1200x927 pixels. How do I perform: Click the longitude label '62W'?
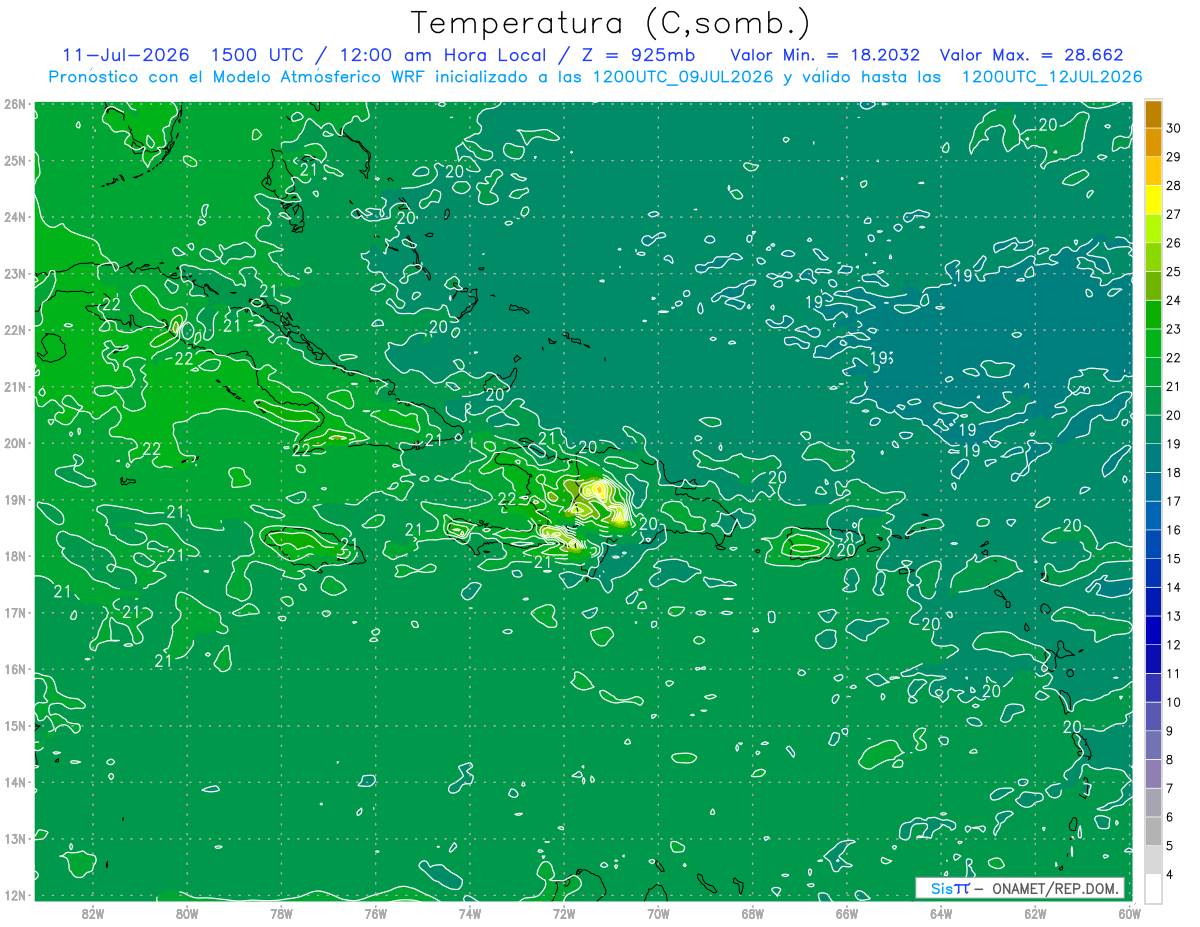point(1035,913)
